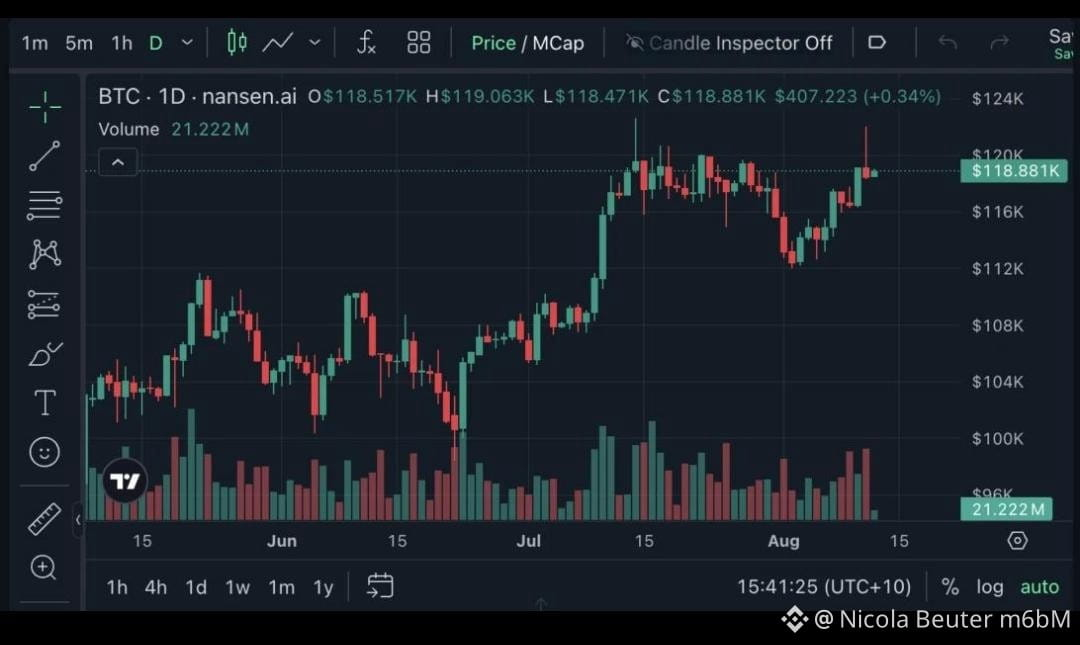Click the $108K price axis label
1080x645 pixels.
pyautogui.click(x=997, y=325)
